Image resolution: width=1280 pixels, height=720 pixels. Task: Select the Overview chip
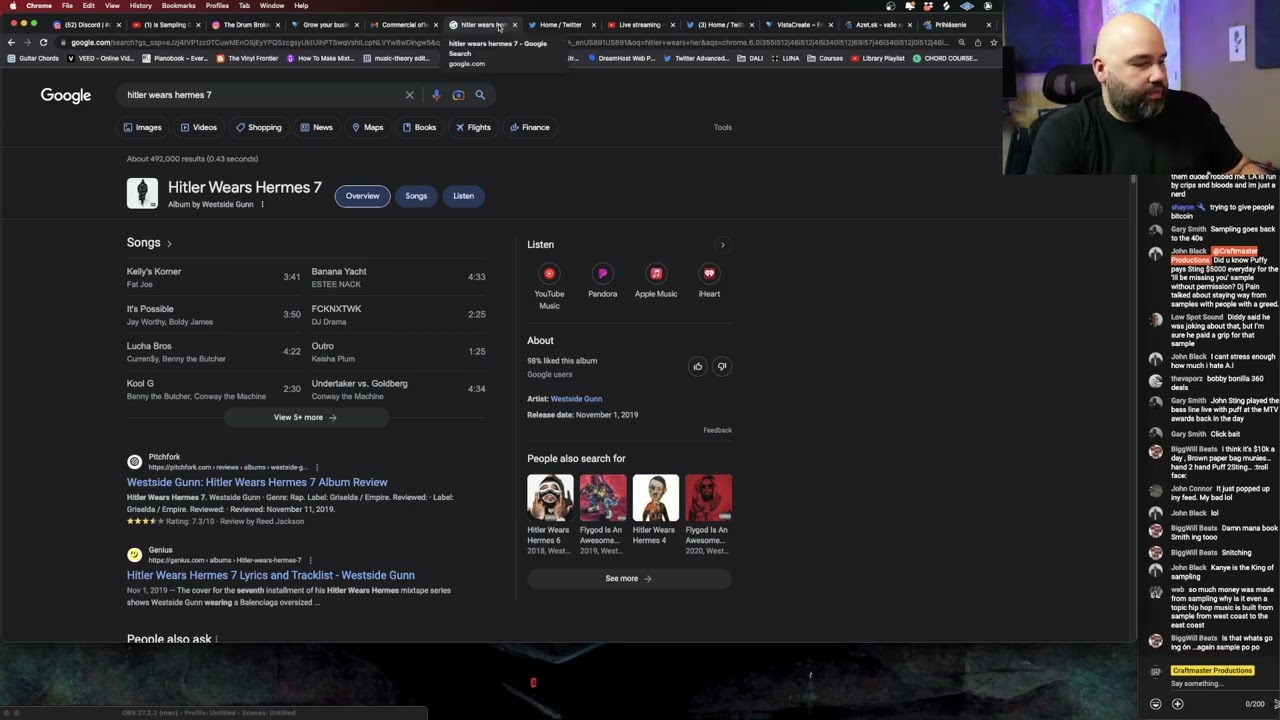tap(362, 196)
